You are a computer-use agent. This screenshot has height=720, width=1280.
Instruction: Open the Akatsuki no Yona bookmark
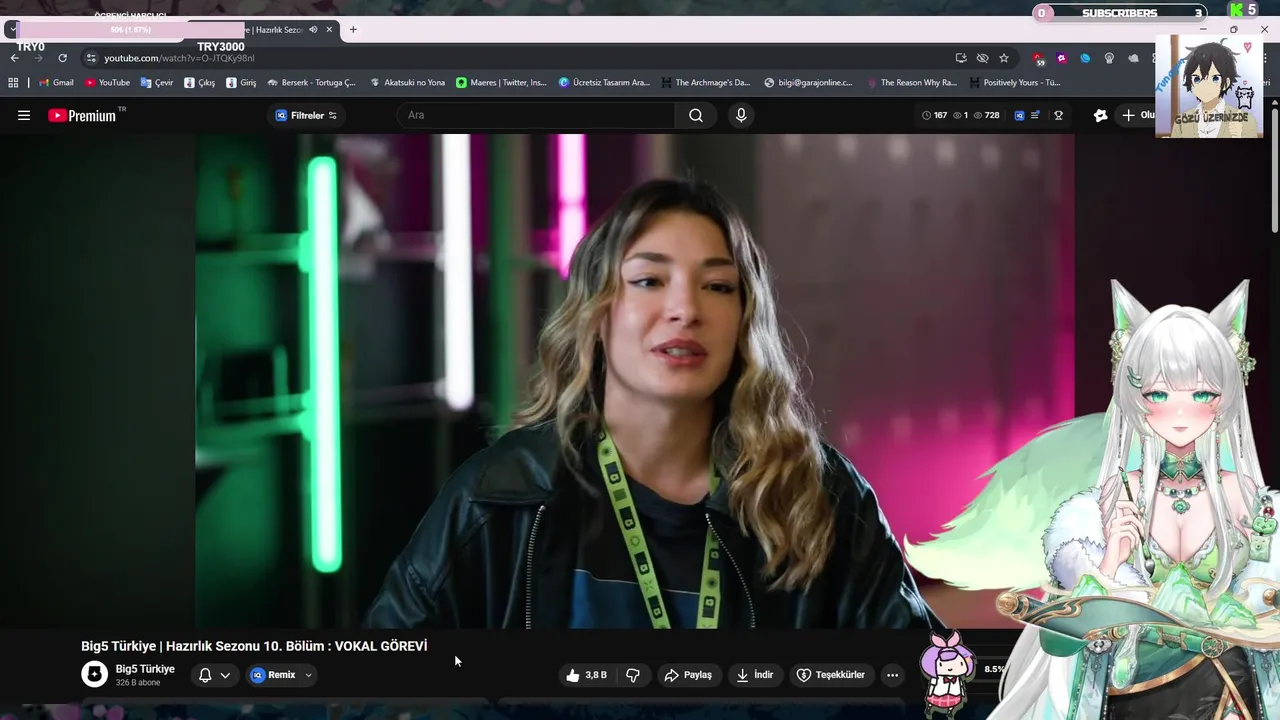[x=407, y=83]
